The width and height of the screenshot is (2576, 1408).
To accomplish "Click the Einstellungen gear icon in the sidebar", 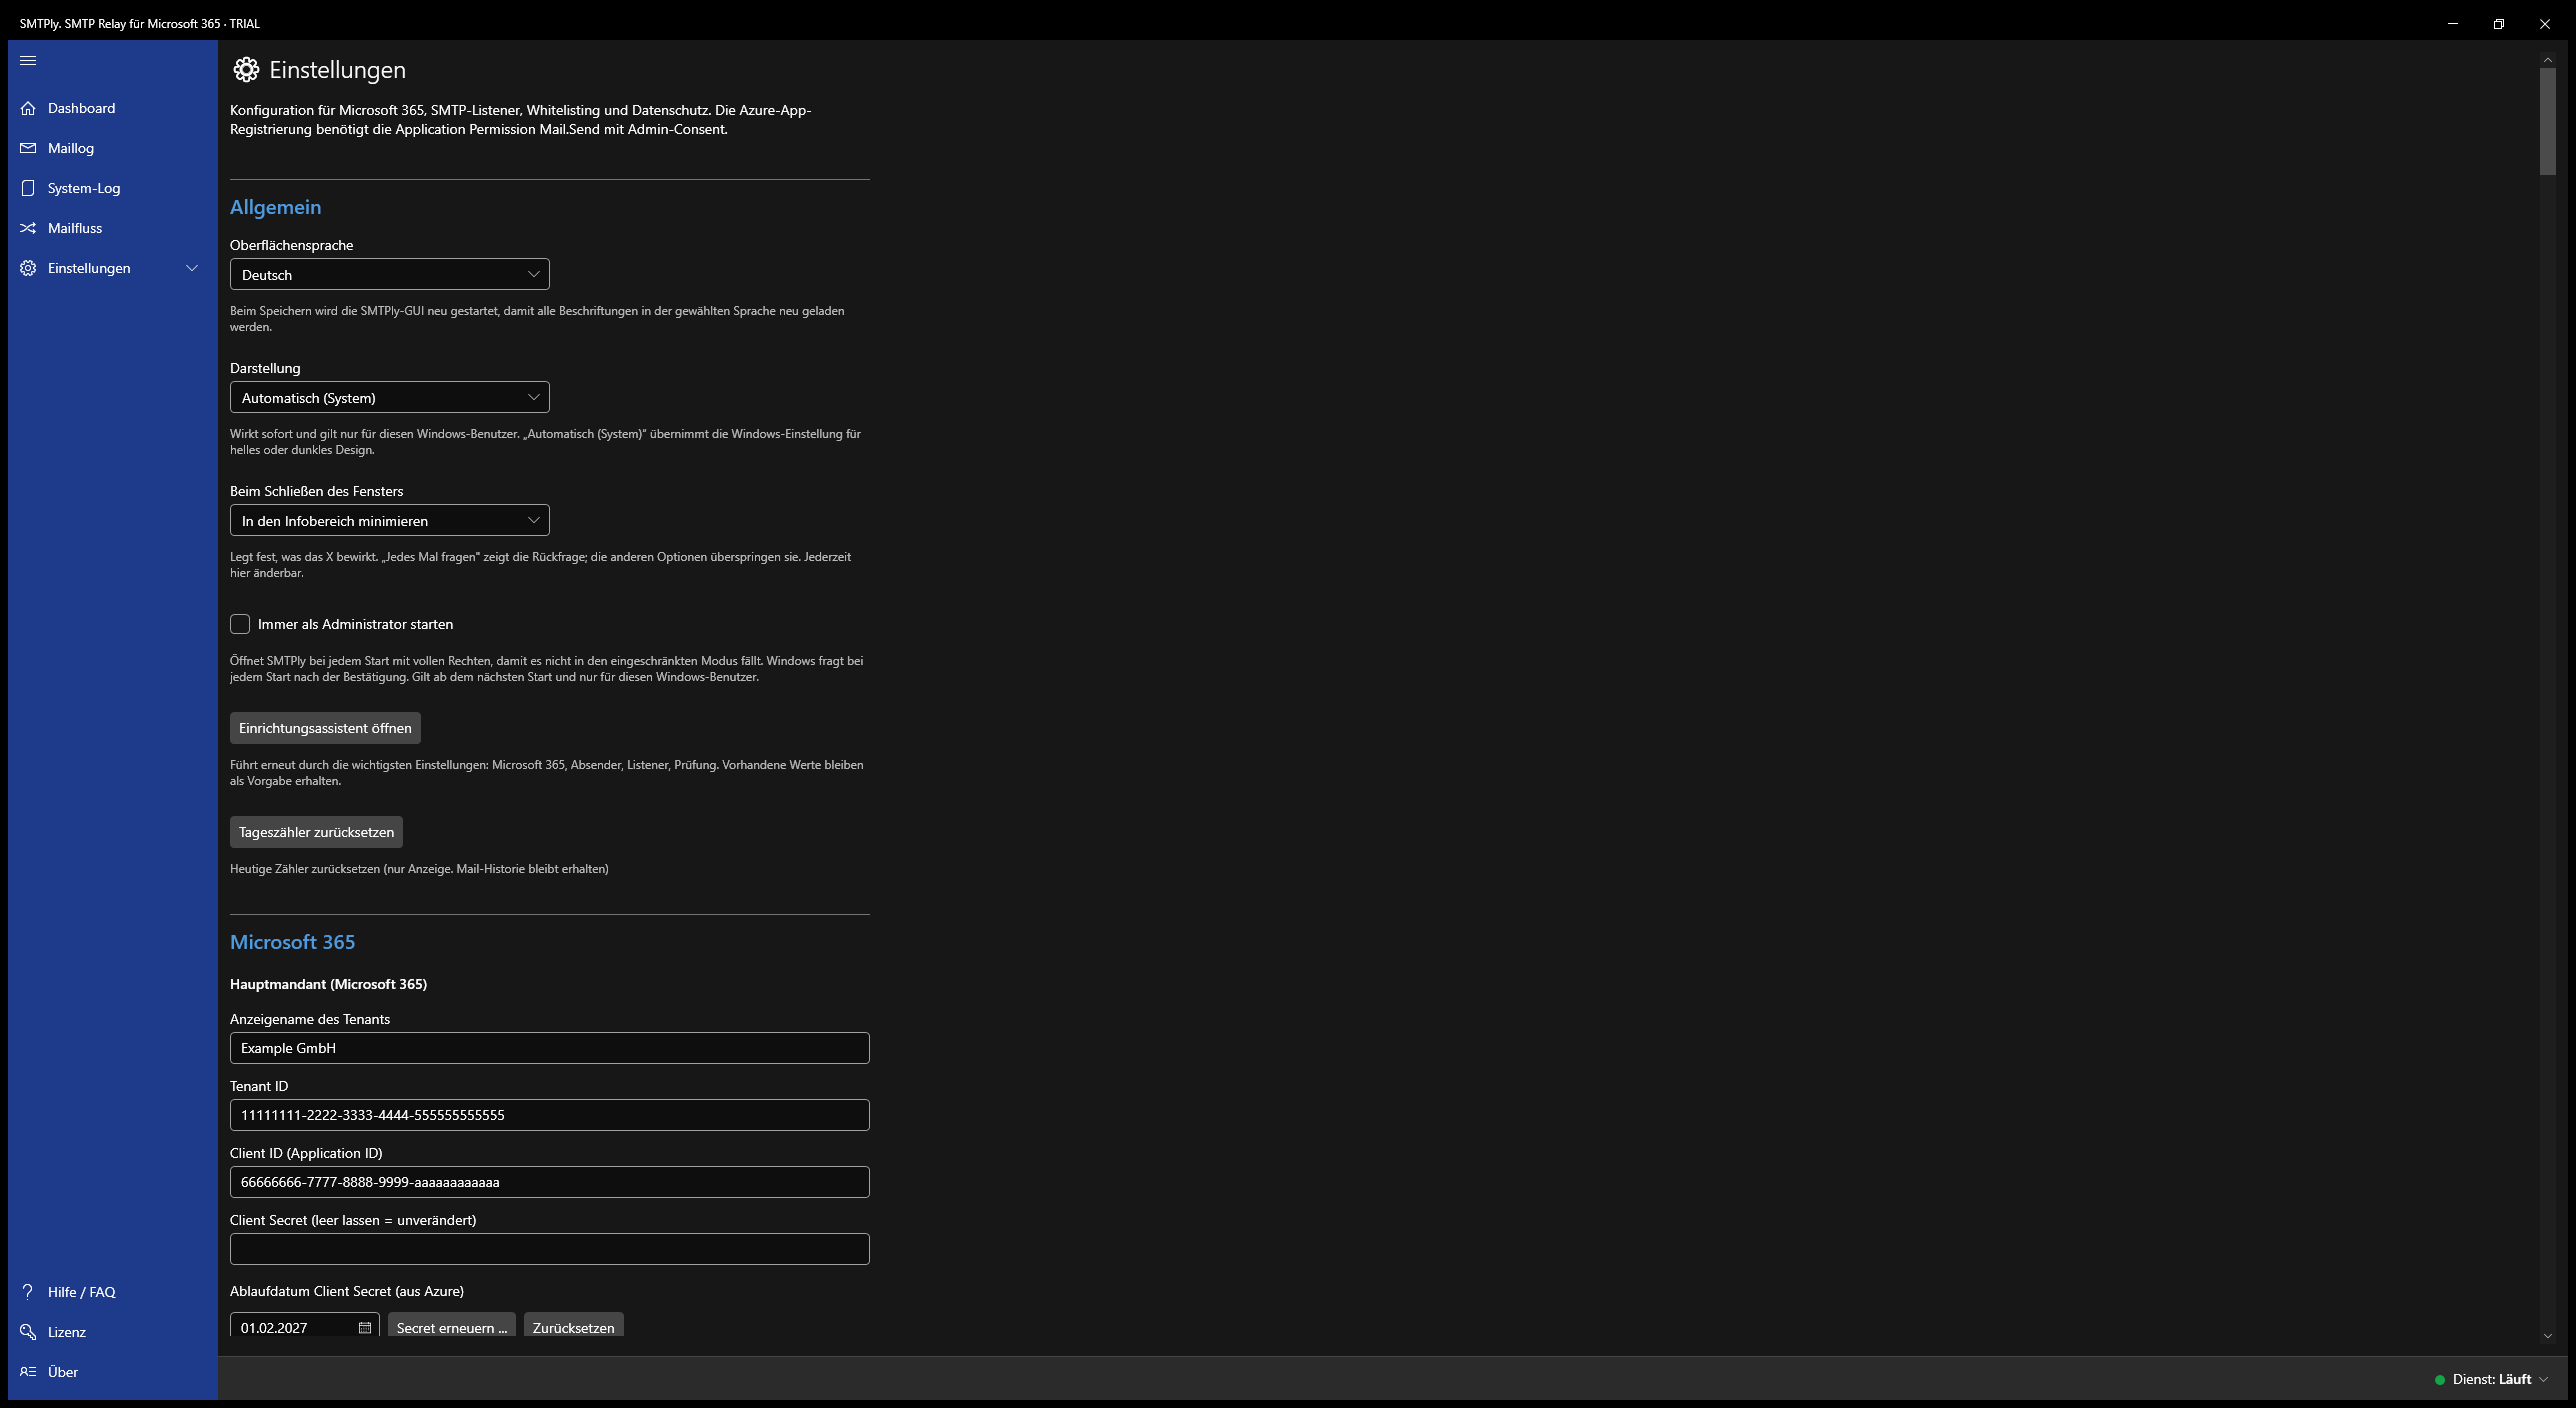I will [28, 268].
